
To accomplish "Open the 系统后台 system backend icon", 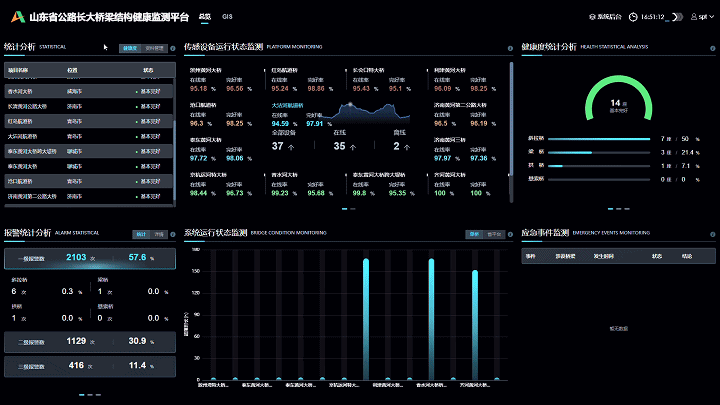I will pos(593,17).
